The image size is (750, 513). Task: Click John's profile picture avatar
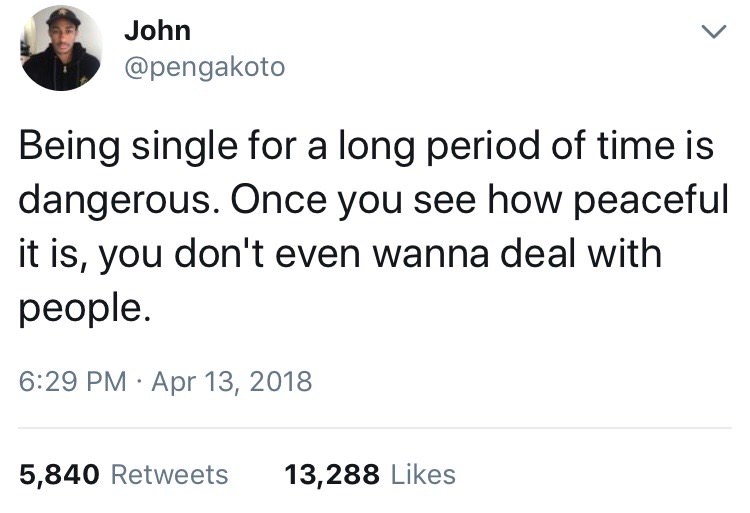coord(62,48)
